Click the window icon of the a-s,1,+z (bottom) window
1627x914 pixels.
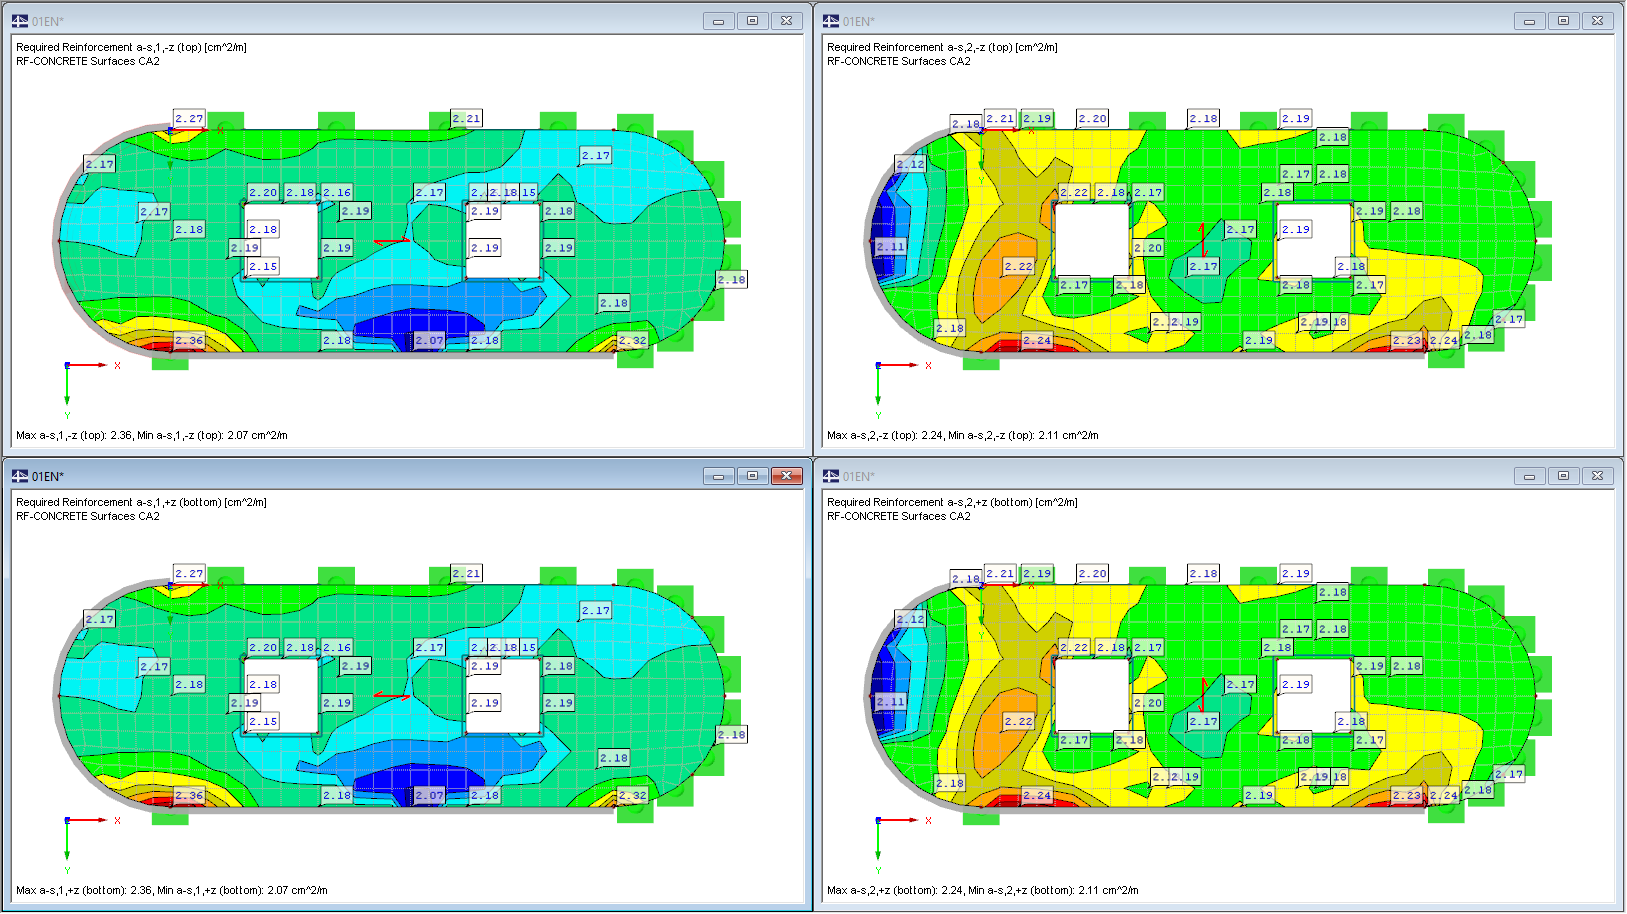click(20, 476)
